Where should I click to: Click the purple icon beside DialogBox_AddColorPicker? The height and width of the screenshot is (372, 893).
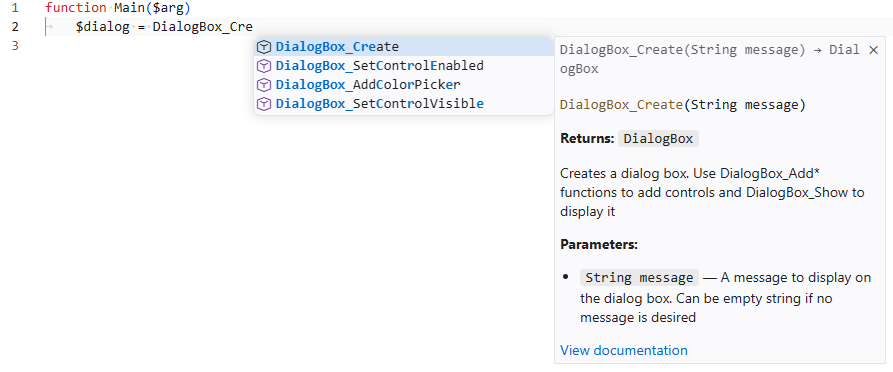pyautogui.click(x=263, y=85)
